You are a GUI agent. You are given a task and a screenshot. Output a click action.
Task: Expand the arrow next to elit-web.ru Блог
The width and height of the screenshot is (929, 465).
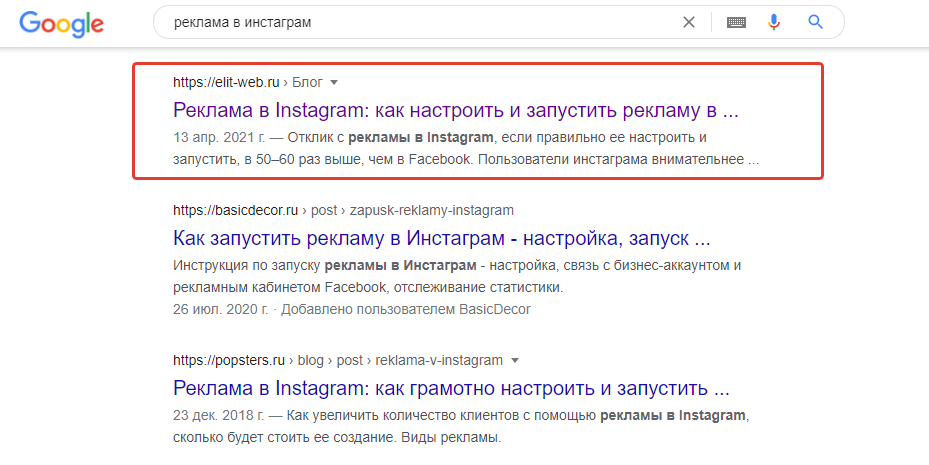click(334, 82)
